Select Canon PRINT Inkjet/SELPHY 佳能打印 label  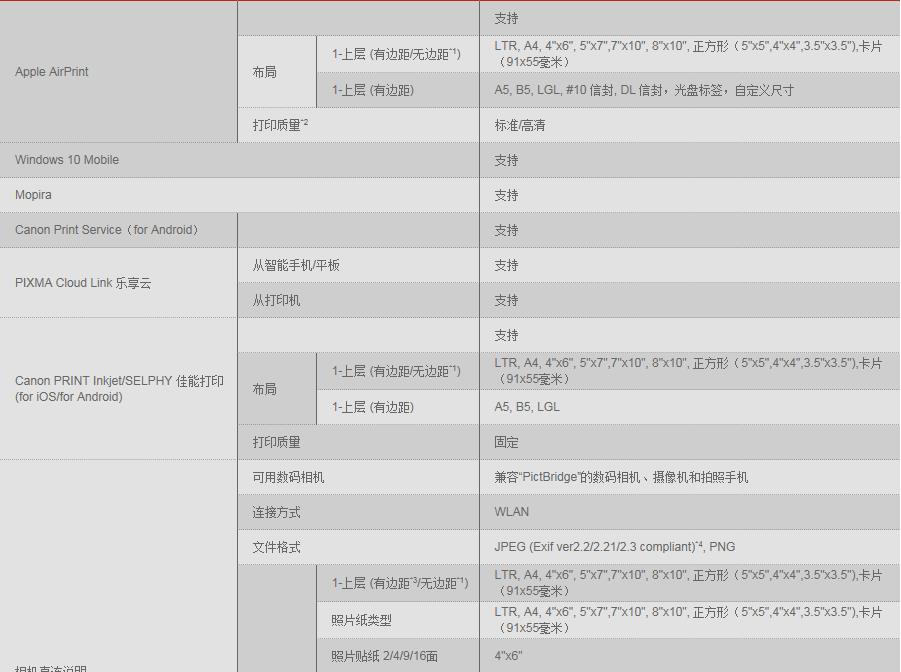point(119,389)
